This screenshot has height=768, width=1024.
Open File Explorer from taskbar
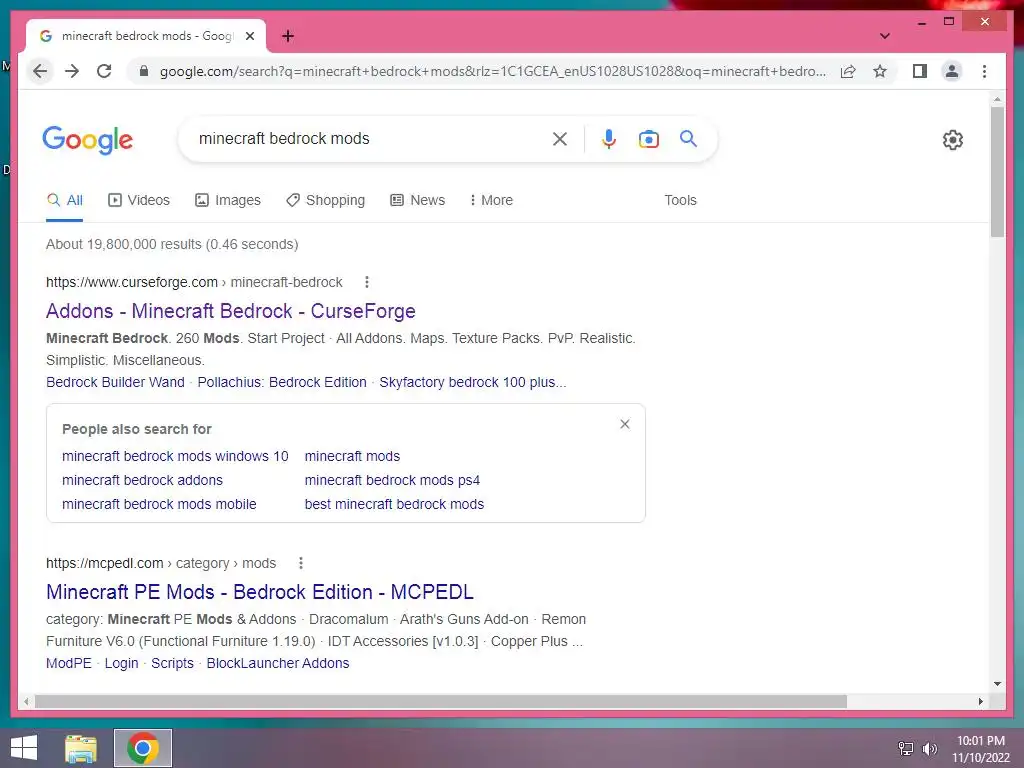coord(81,748)
